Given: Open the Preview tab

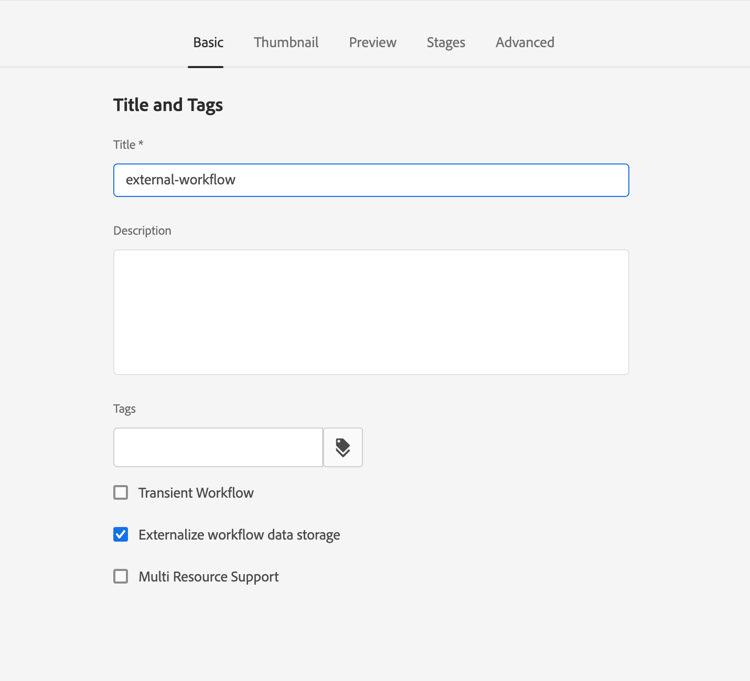Looking at the screenshot, I should tap(372, 43).
